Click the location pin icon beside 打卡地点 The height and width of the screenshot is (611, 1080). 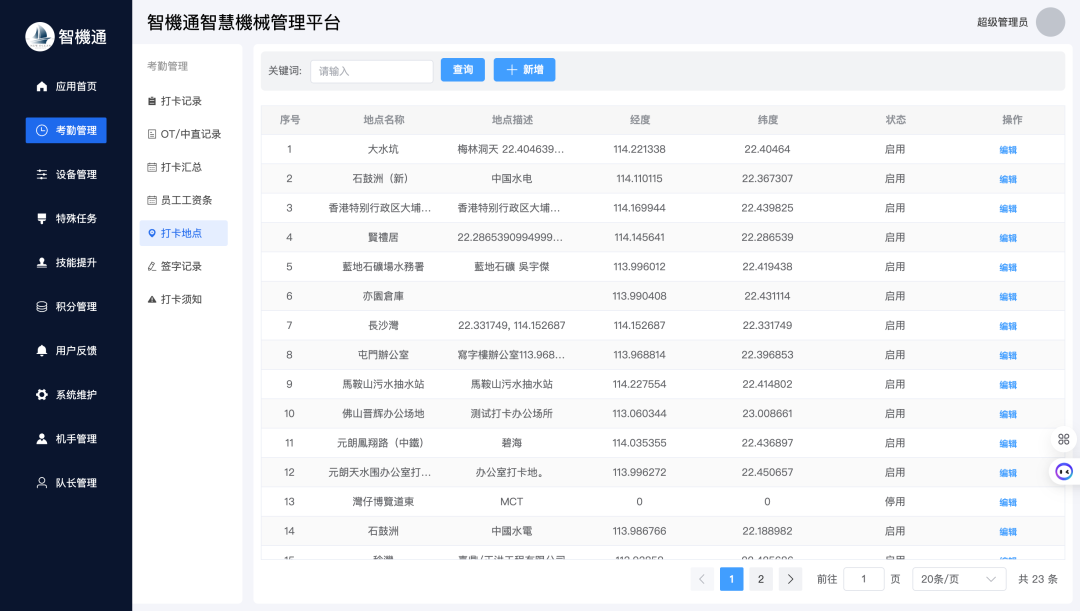coord(152,234)
